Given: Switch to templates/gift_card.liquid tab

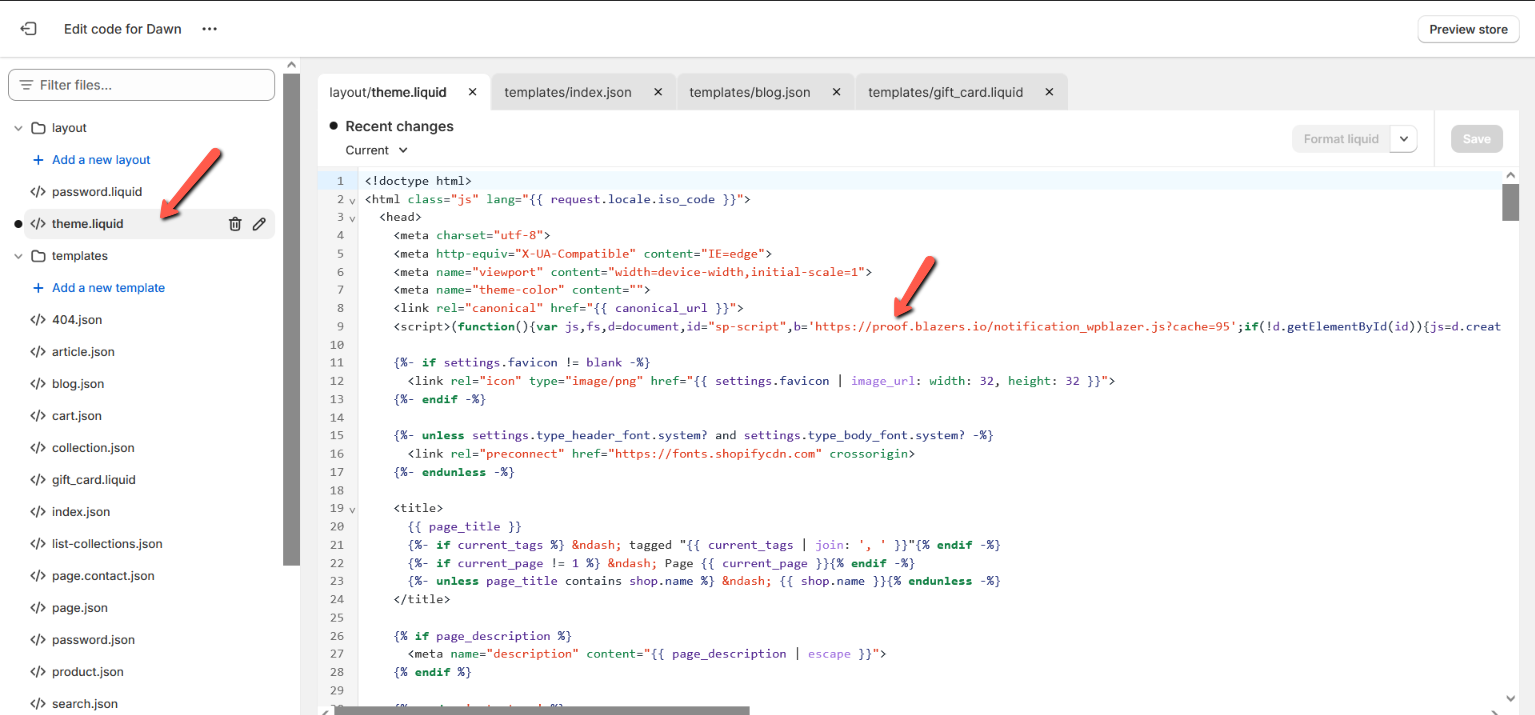Looking at the screenshot, I should (x=945, y=92).
